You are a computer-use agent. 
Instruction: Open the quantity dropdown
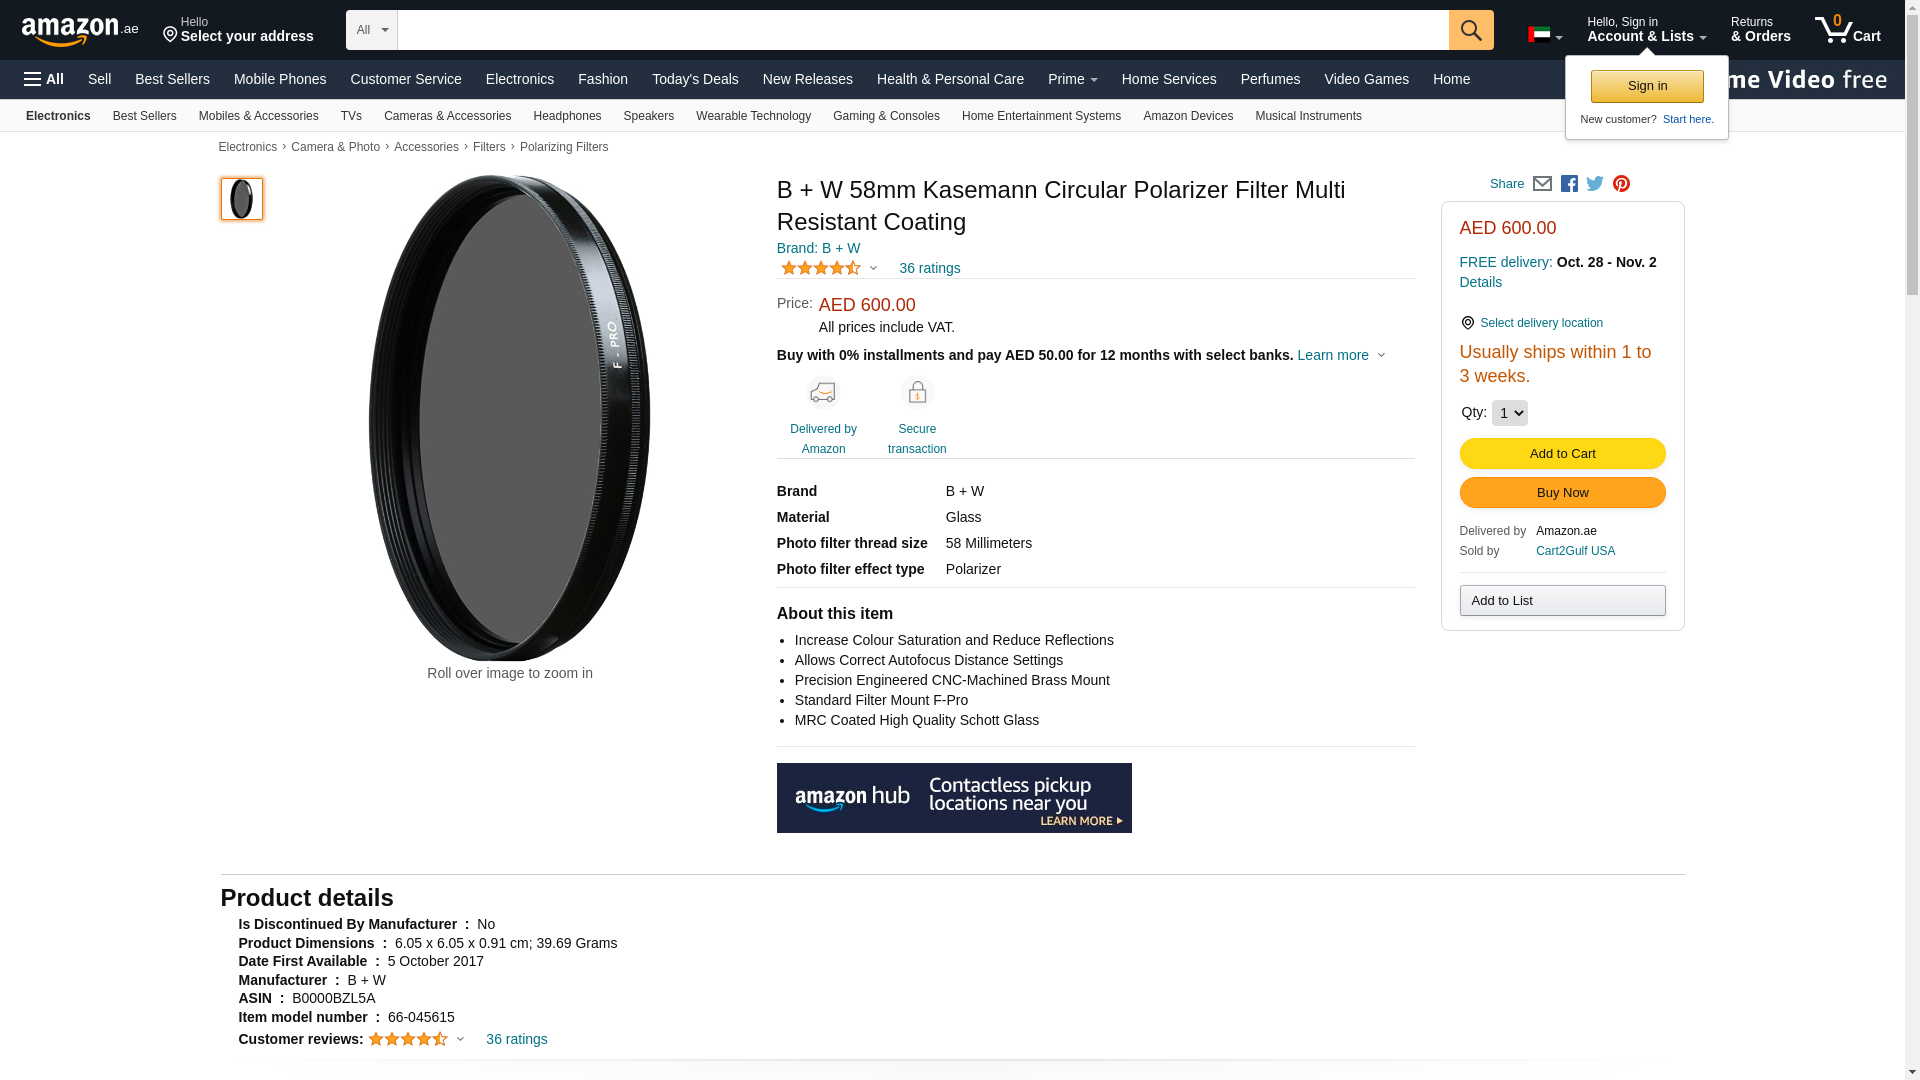pos(1509,413)
